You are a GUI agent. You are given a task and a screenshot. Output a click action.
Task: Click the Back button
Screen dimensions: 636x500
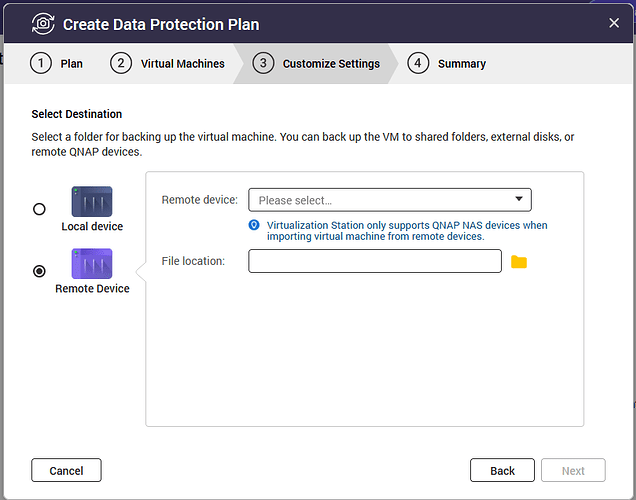pos(502,470)
